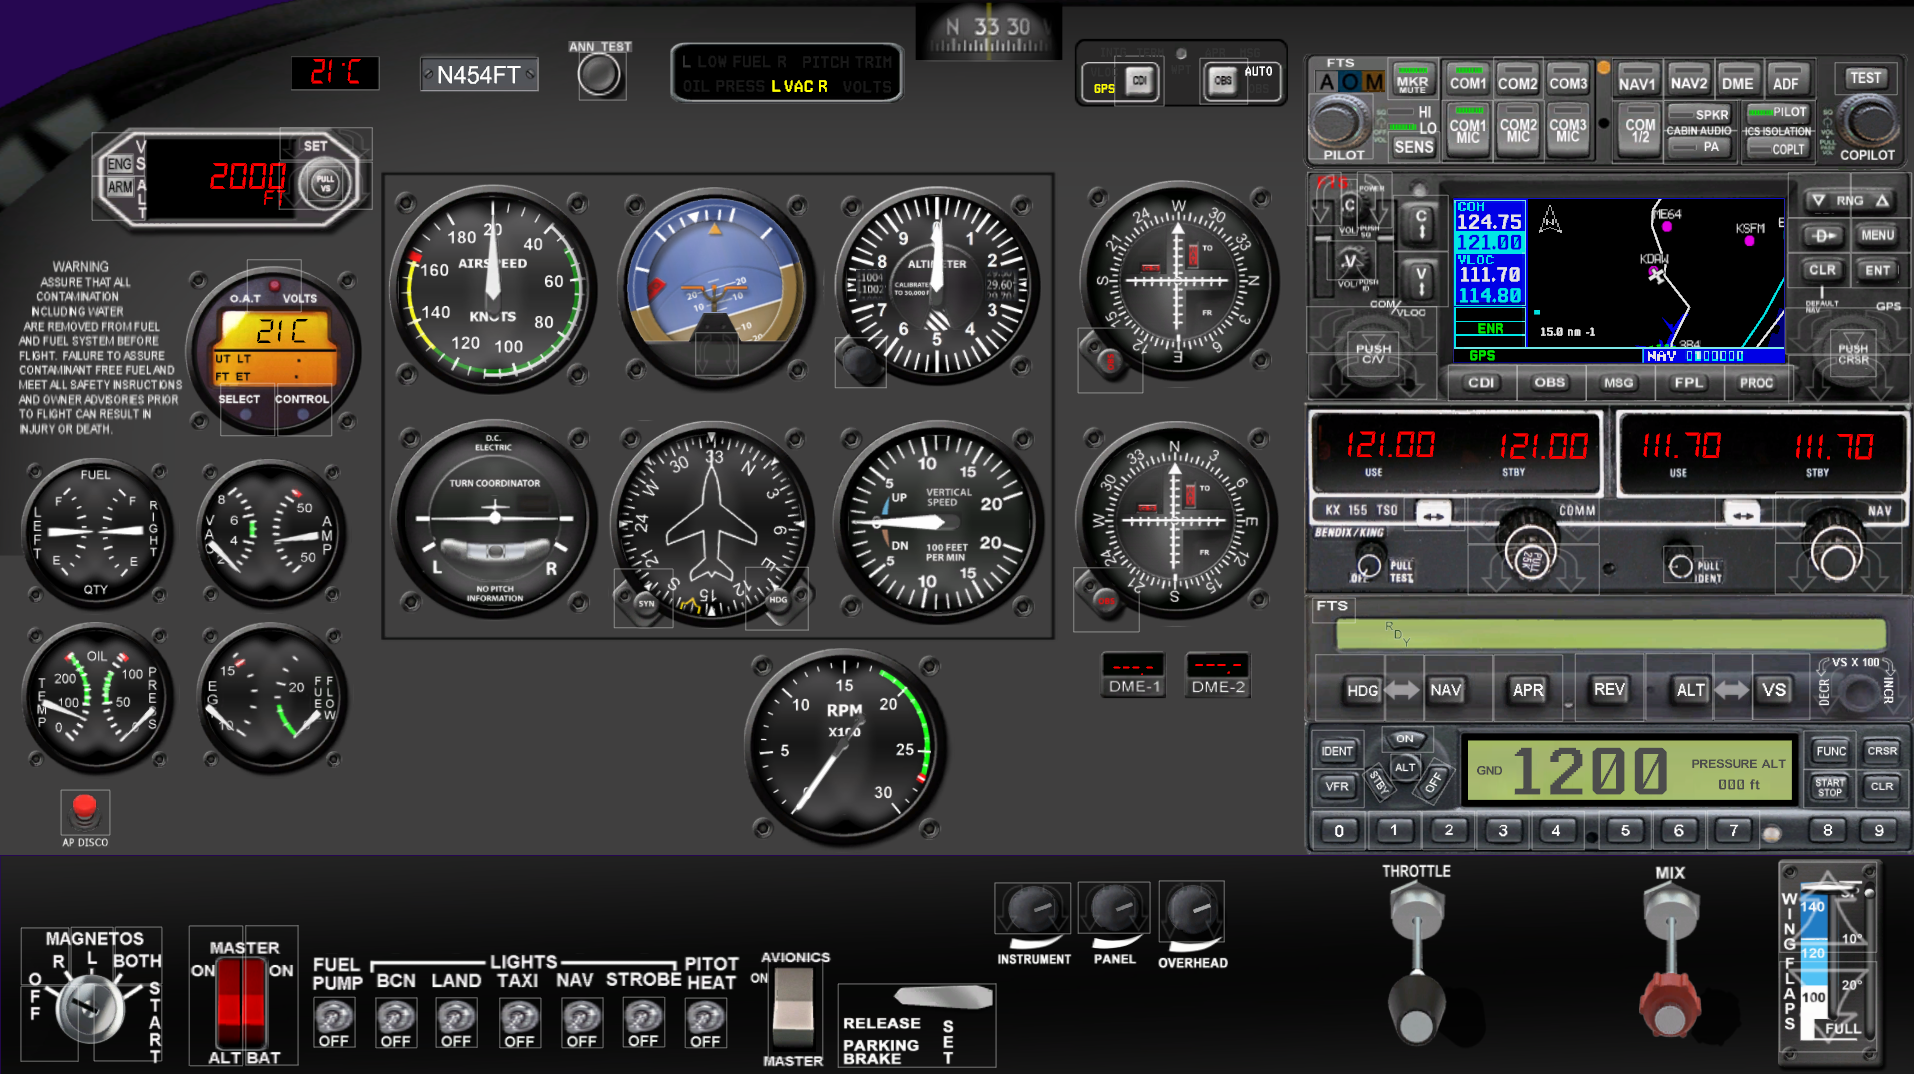The width and height of the screenshot is (1914, 1074).
Task: Engage the autopilot APR mode button
Action: point(1527,690)
